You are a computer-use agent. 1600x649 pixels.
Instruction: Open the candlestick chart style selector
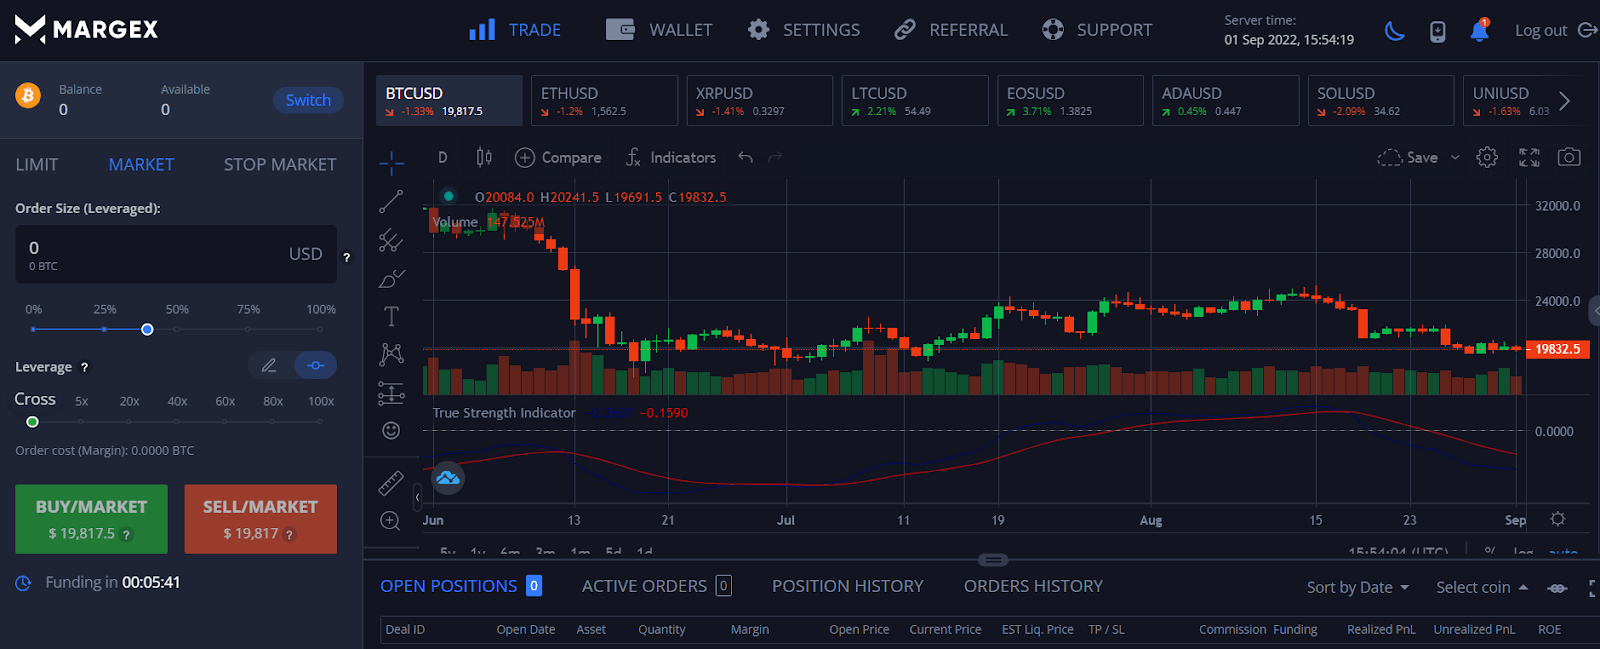click(484, 157)
